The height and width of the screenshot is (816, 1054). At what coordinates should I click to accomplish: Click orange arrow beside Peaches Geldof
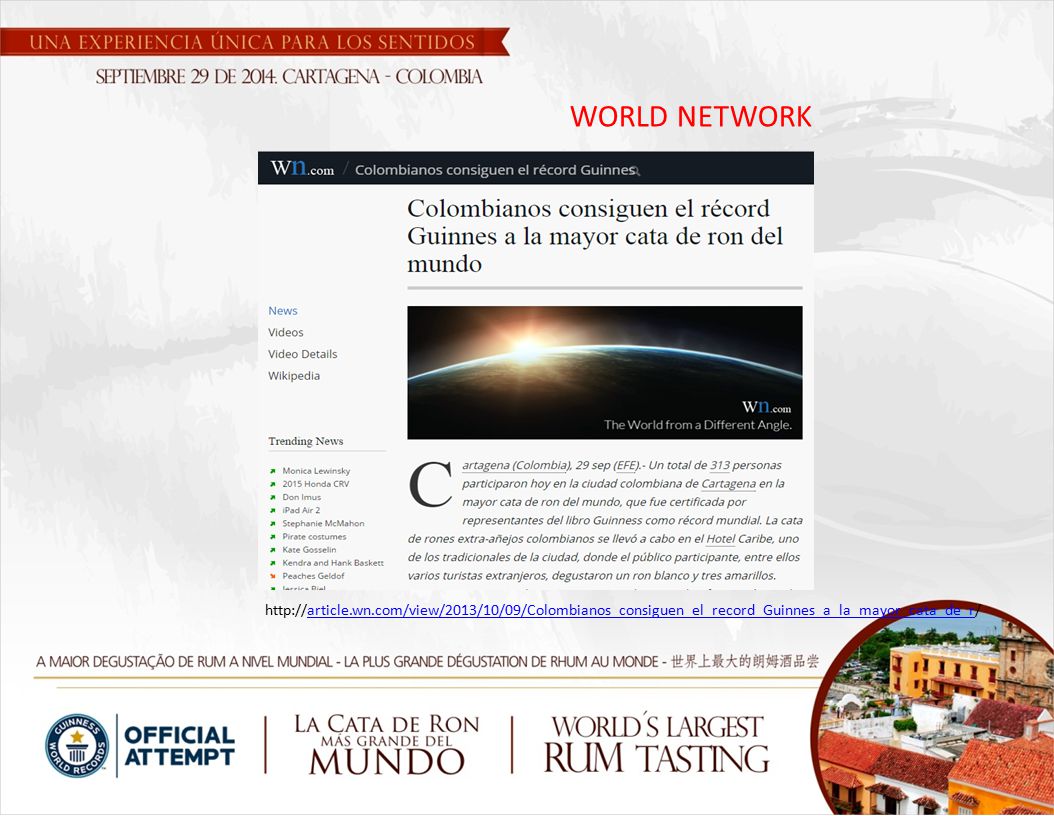[x=273, y=576]
